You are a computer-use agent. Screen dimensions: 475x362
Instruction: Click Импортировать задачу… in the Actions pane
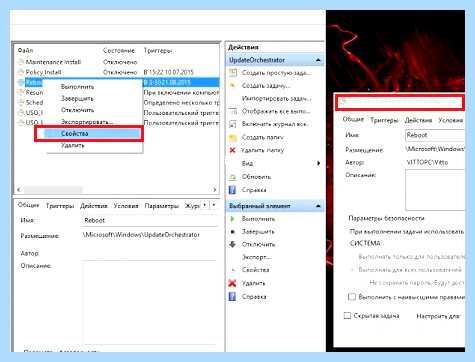click(276, 99)
